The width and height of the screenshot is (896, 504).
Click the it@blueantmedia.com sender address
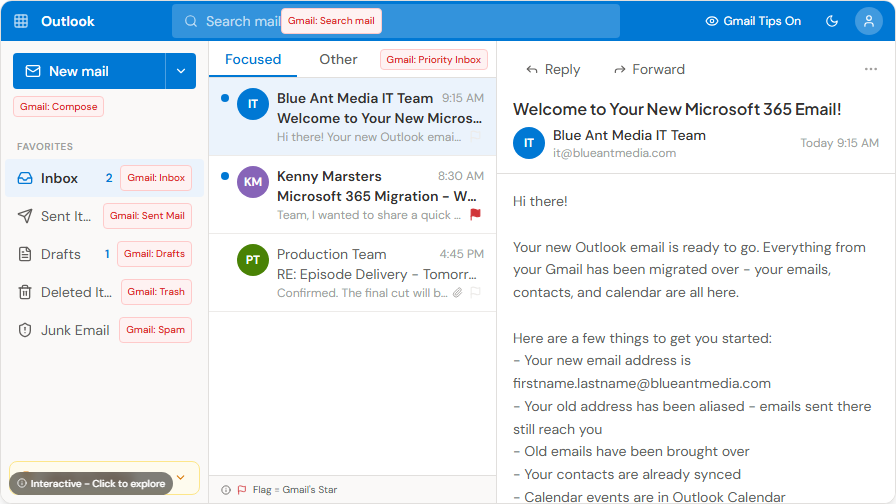point(614,153)
